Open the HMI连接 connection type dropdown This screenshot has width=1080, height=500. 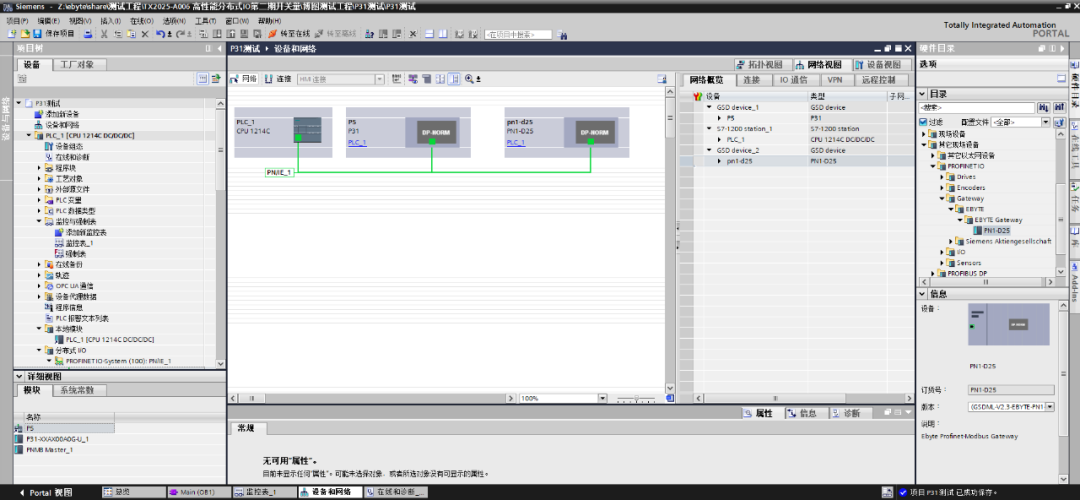click(x=380, y=79)
